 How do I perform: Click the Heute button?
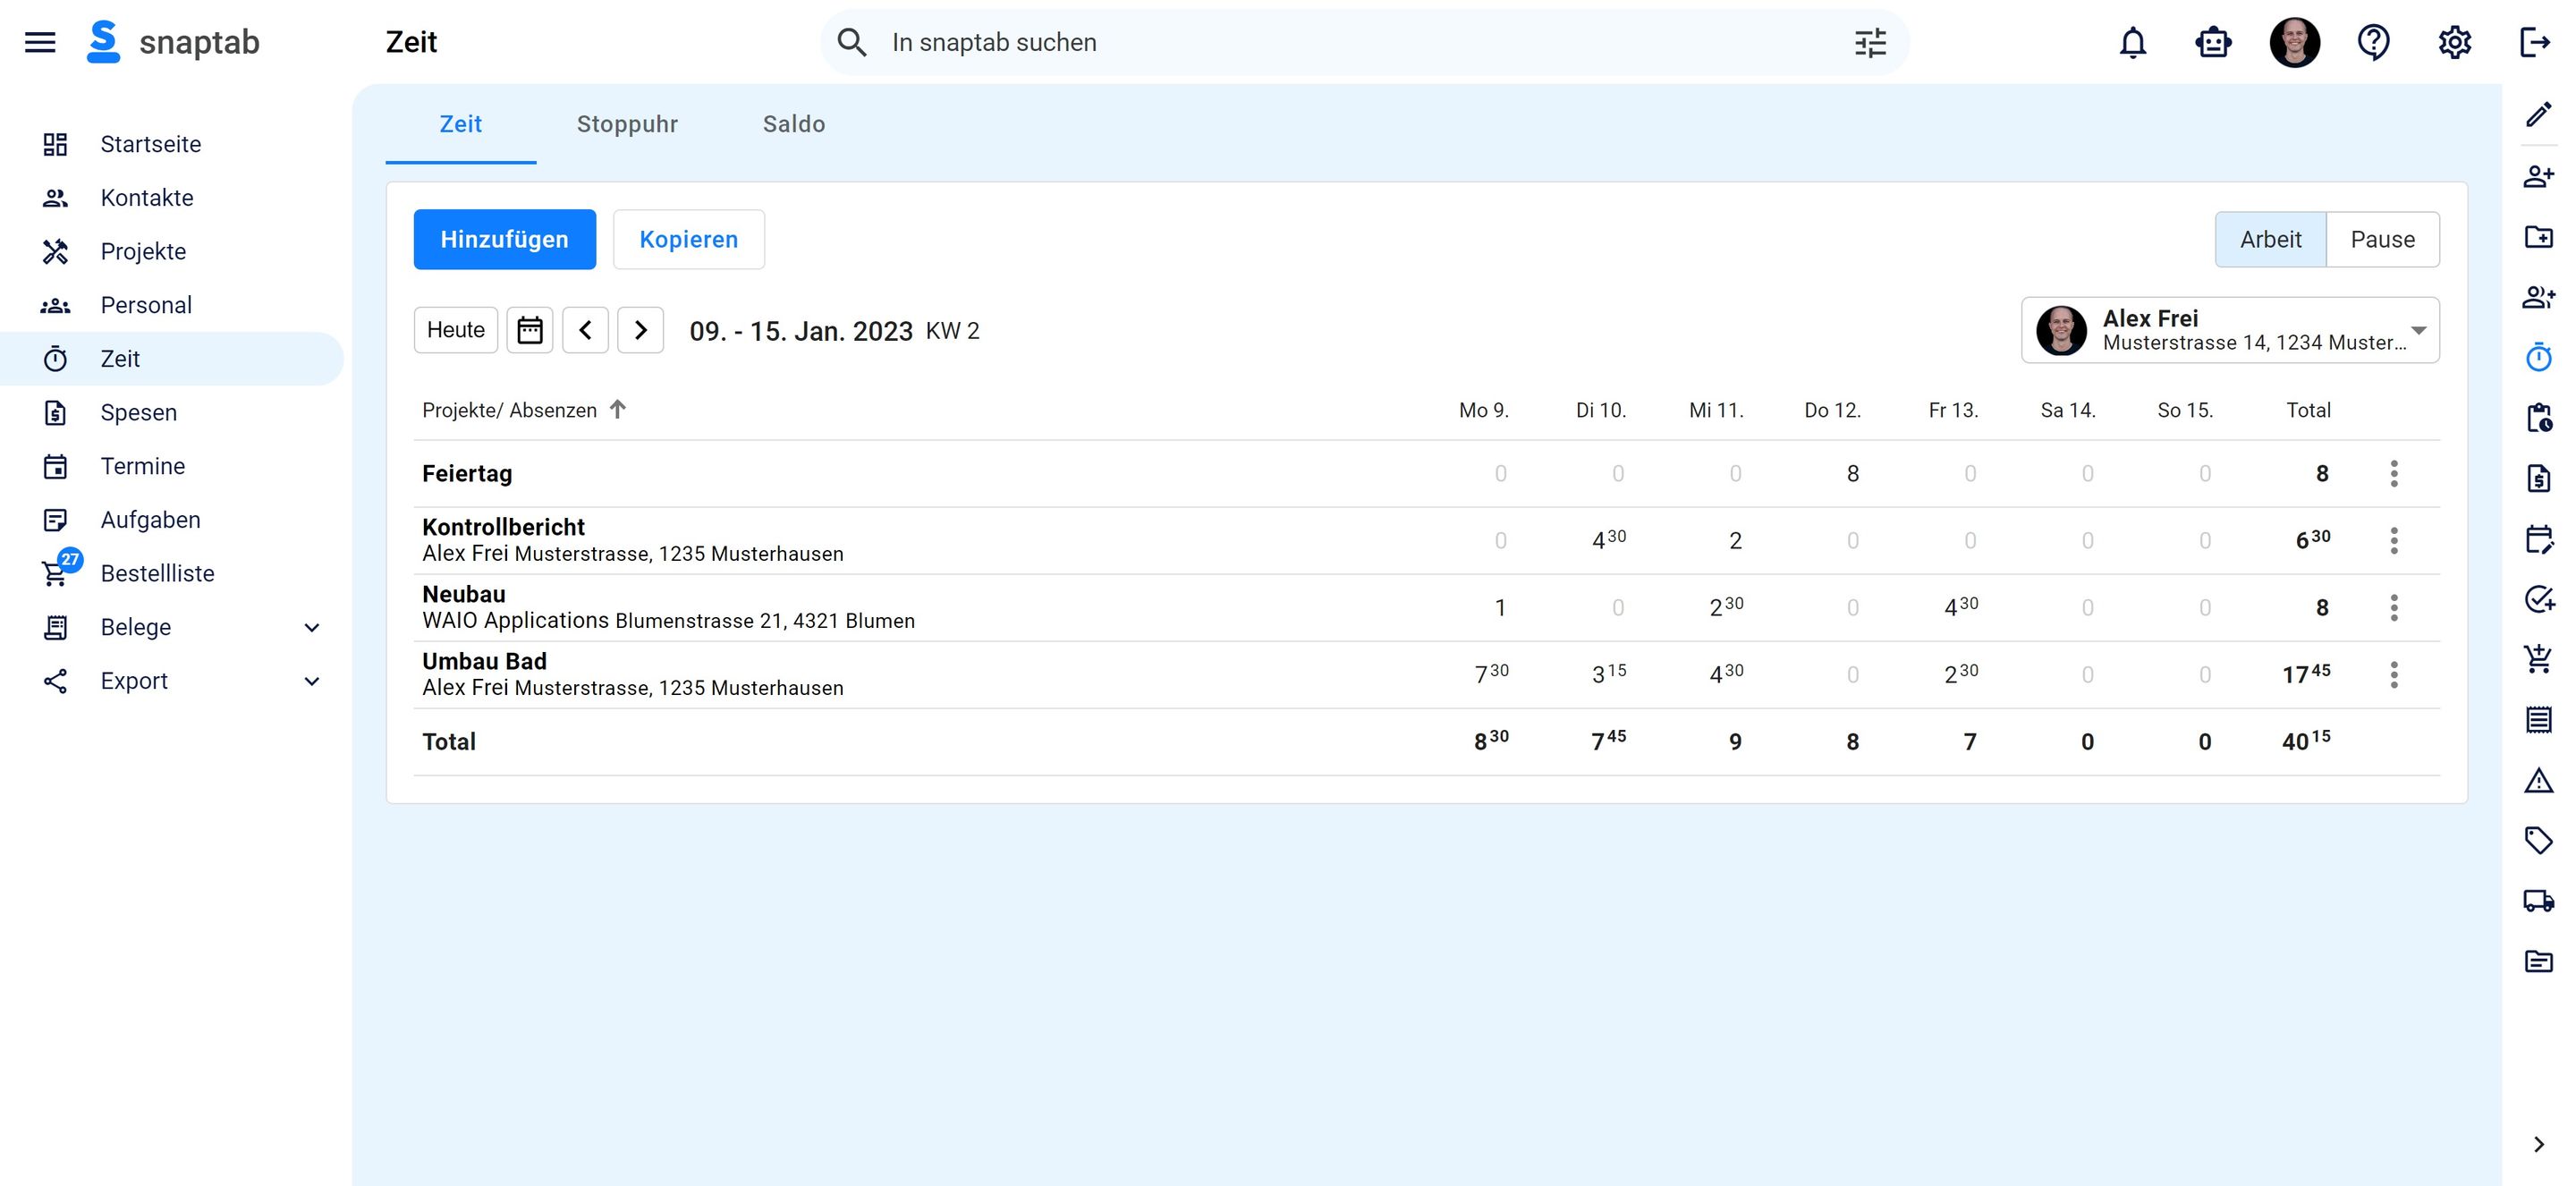455,330
